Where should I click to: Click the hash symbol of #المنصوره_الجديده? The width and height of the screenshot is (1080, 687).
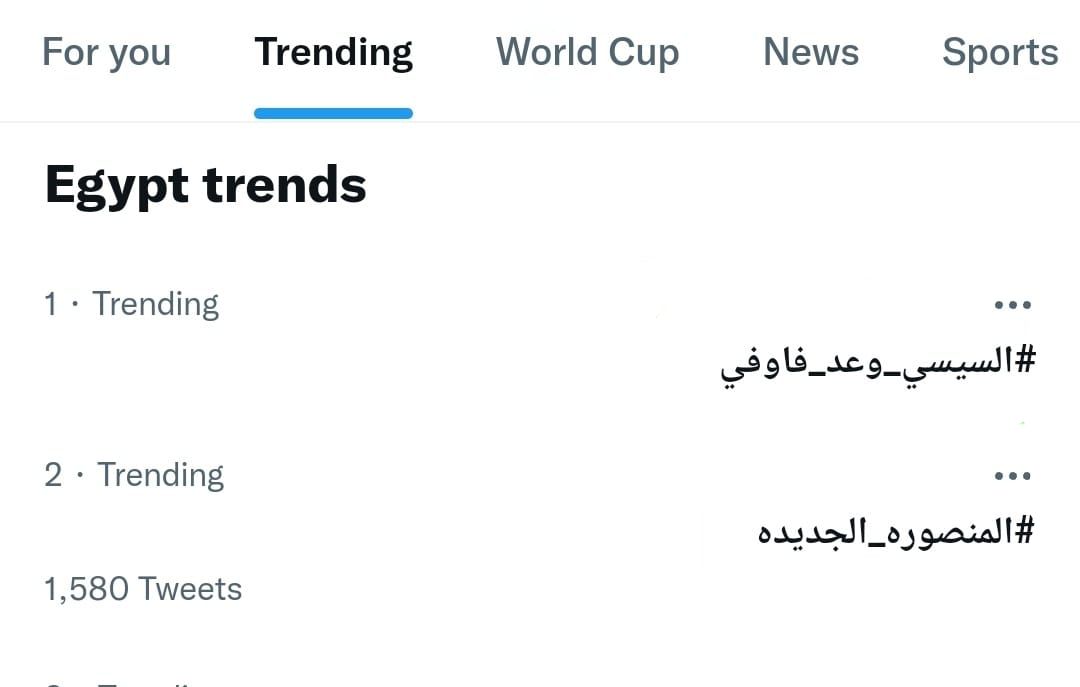(1021, 531)
